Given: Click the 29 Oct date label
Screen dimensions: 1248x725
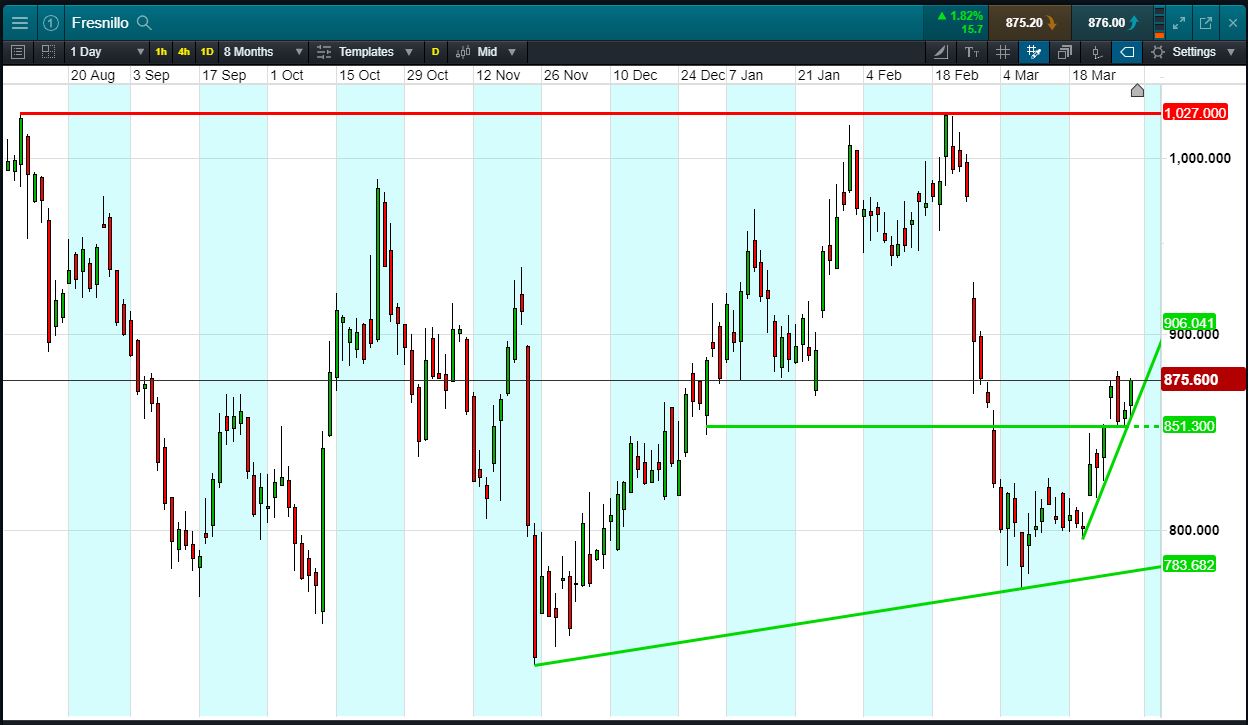Looking at the screenshot, I should point(428,75).
